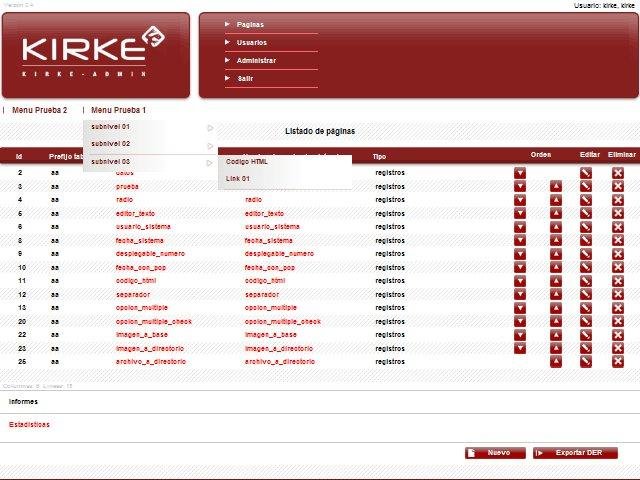Move down the 'imagen_a_directorio' row
The height and width of the screenshot is (480, 640).
pos(520,348)
